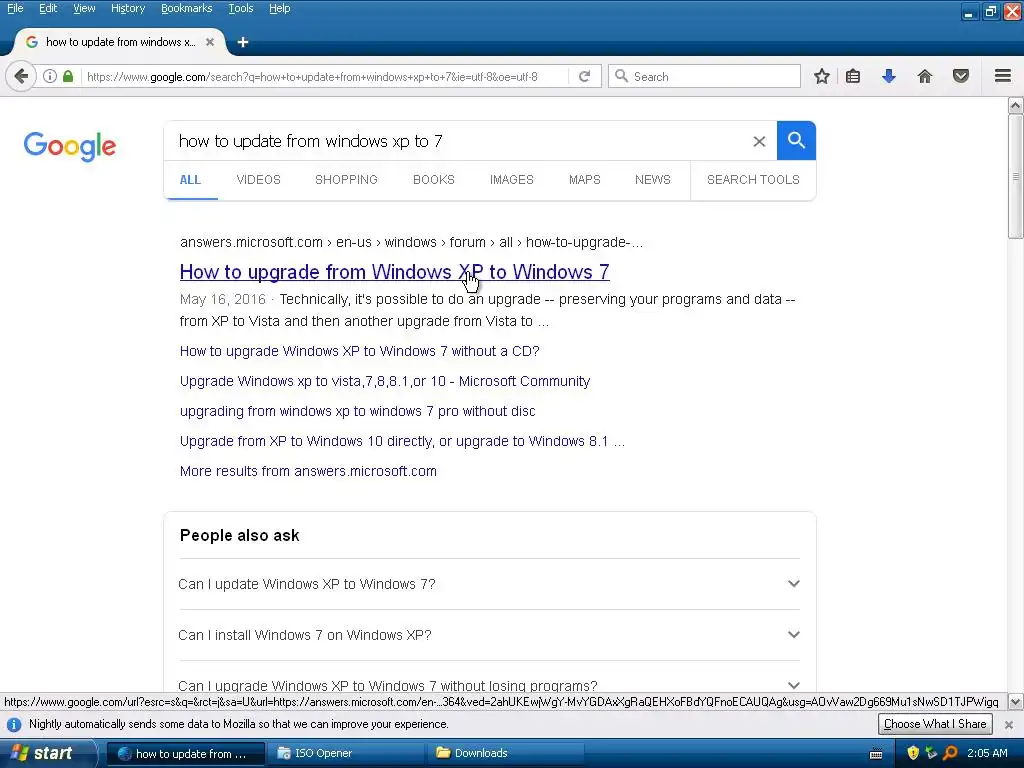
Task: Click the magnifier icon in the toolbar search box
Action: pos(622,76)
